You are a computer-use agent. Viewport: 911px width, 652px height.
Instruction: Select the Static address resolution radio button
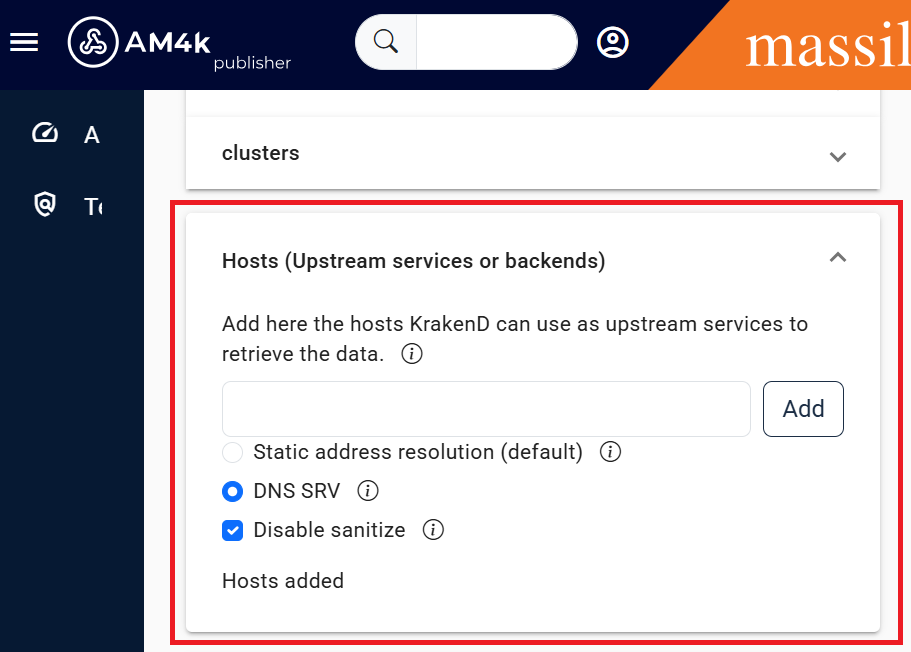(x=232, y=452)
